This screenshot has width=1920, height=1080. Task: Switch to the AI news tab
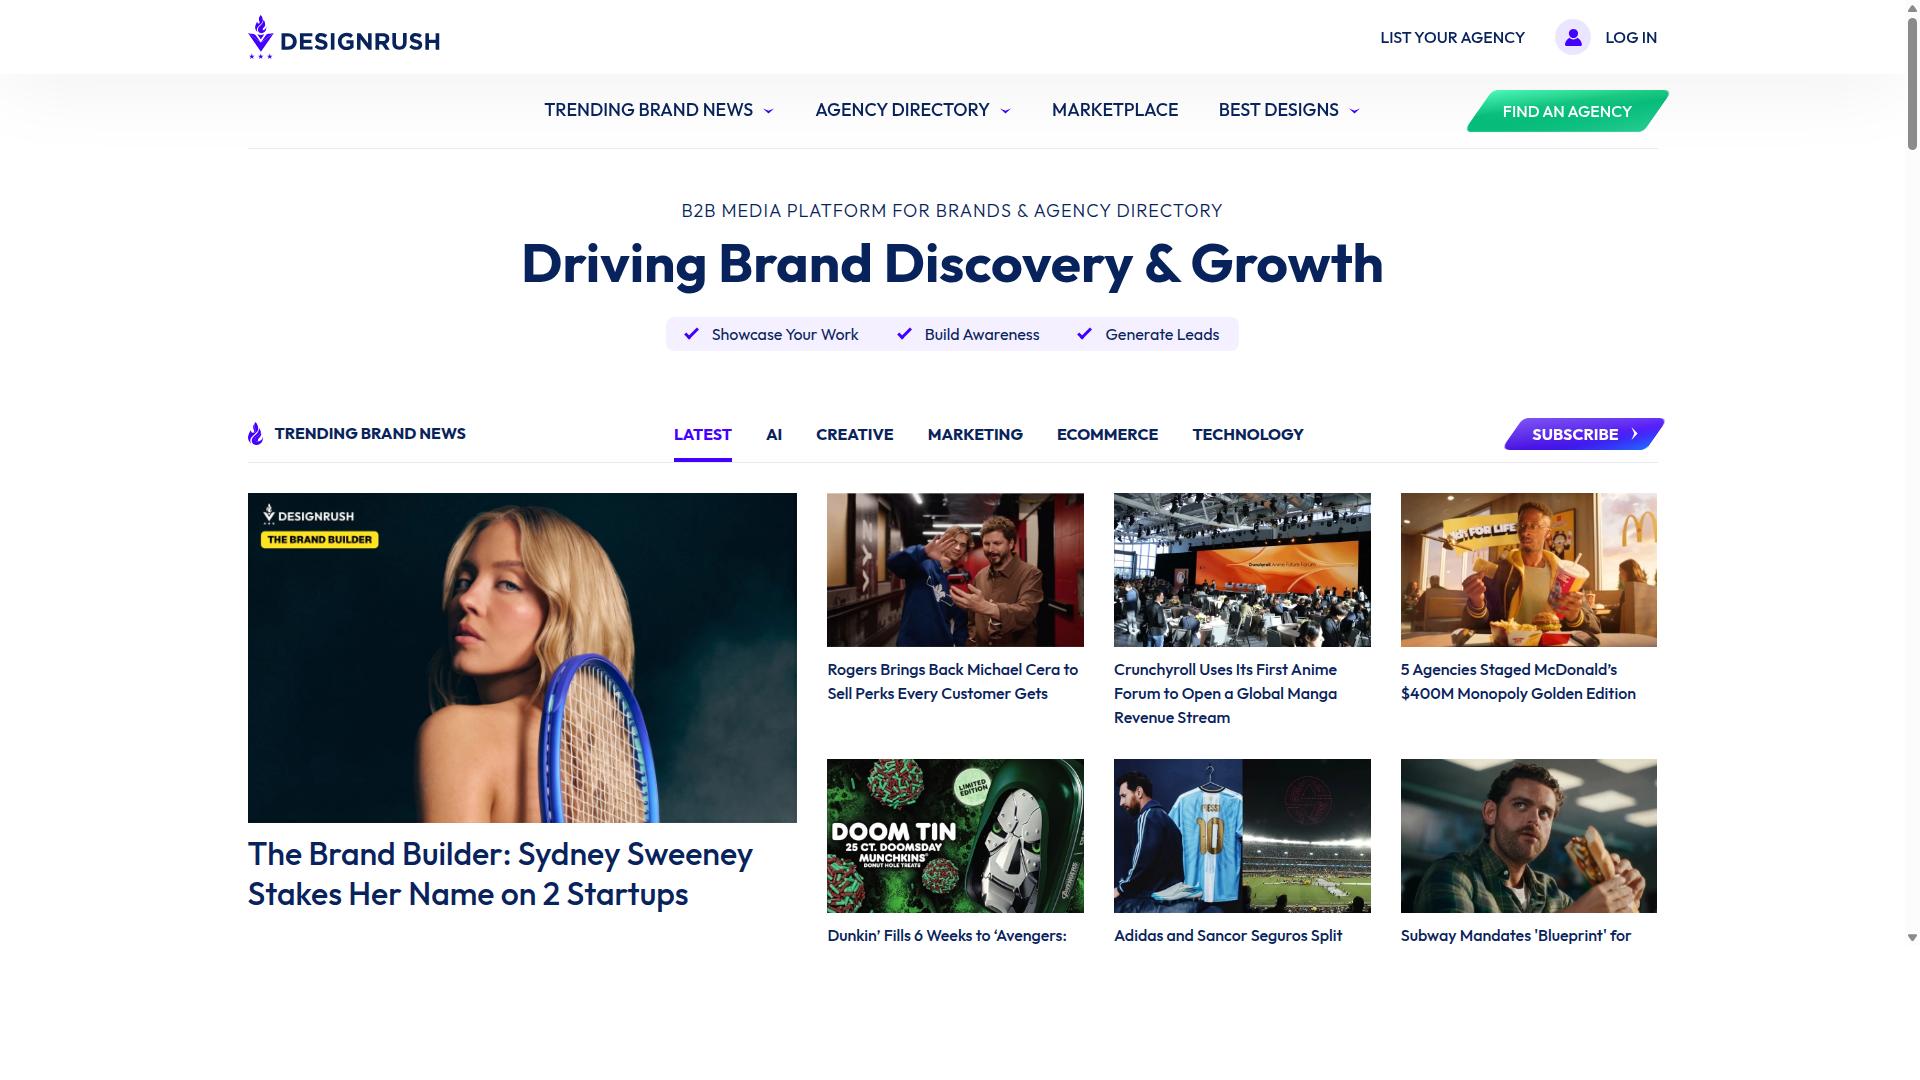coord(774,434)
